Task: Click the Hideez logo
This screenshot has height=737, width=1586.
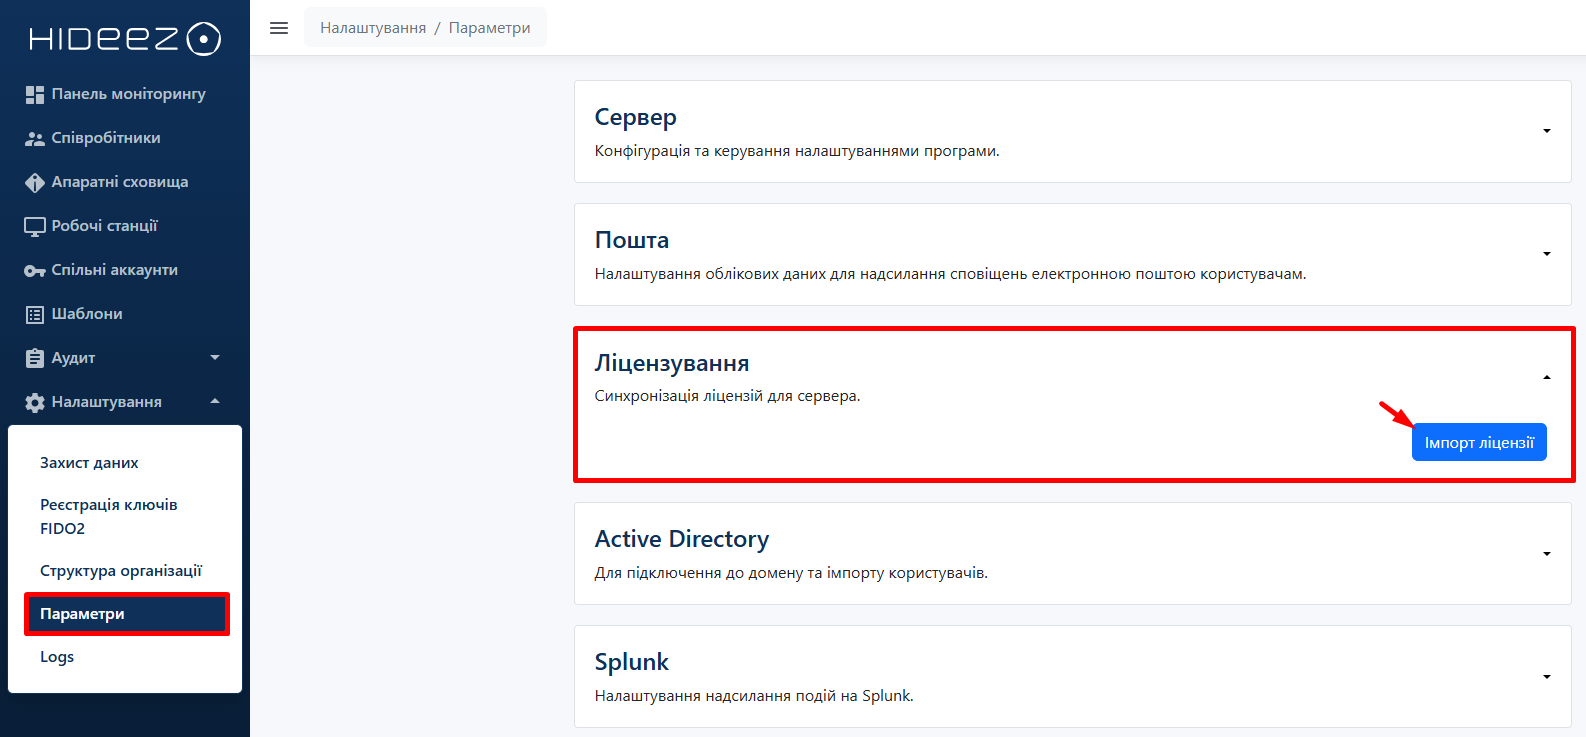Action: pyautogui.click(x=125, y=39)
